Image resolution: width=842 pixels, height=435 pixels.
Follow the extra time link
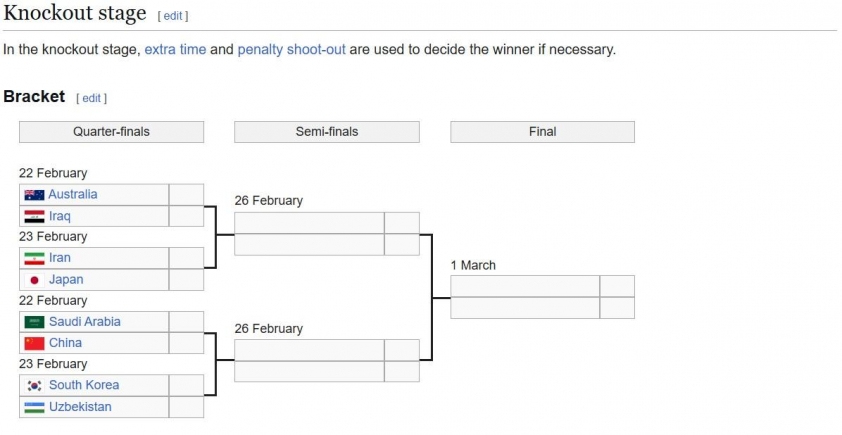point(175,49)
